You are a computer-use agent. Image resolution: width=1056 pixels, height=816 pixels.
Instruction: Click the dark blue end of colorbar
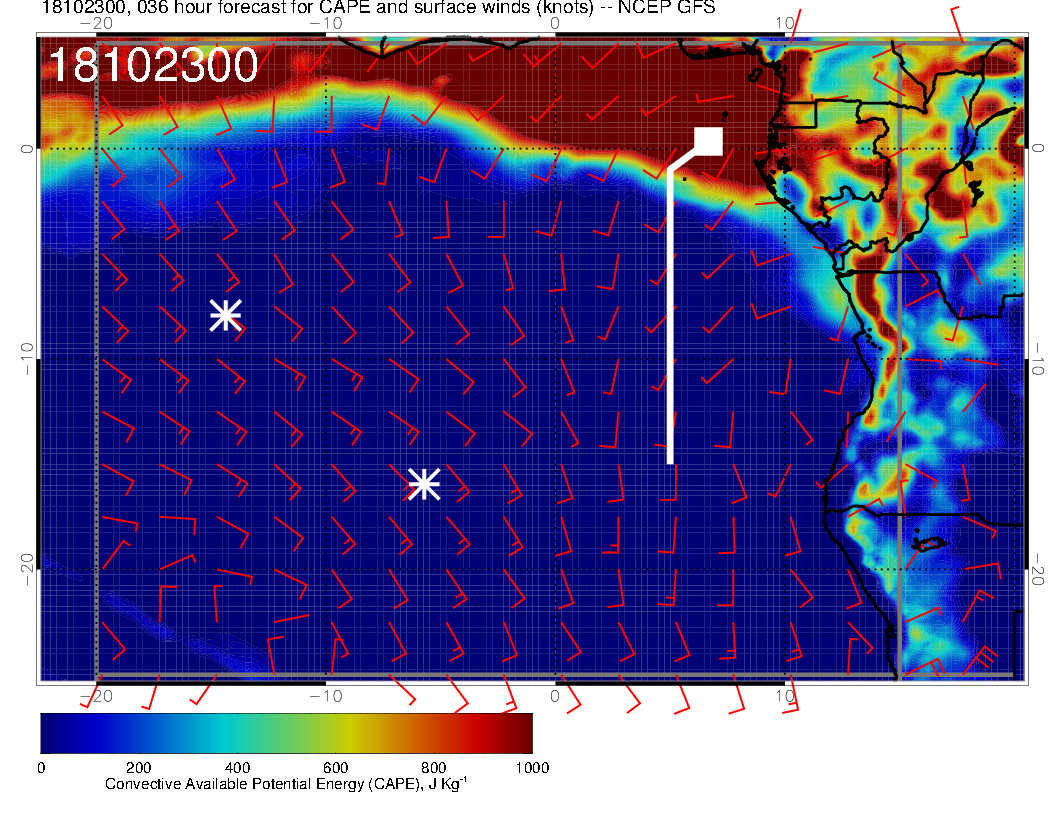52,732
